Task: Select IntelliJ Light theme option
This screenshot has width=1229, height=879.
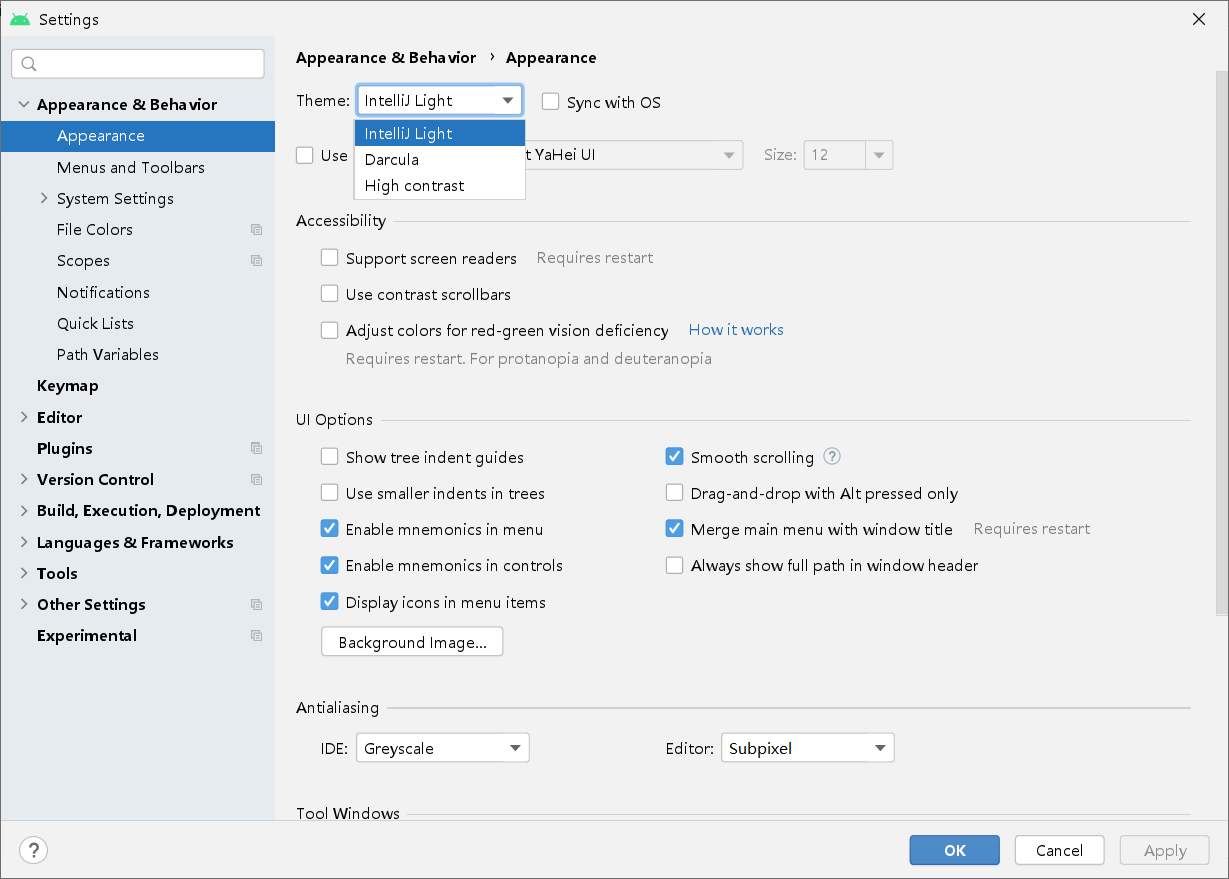Action: point(440,133)
